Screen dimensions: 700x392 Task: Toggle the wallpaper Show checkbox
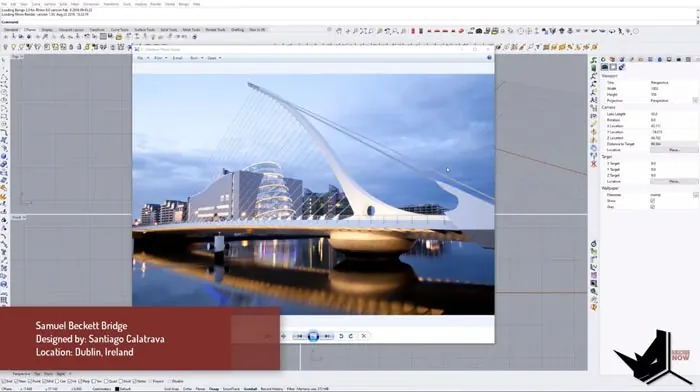point(652,200)
